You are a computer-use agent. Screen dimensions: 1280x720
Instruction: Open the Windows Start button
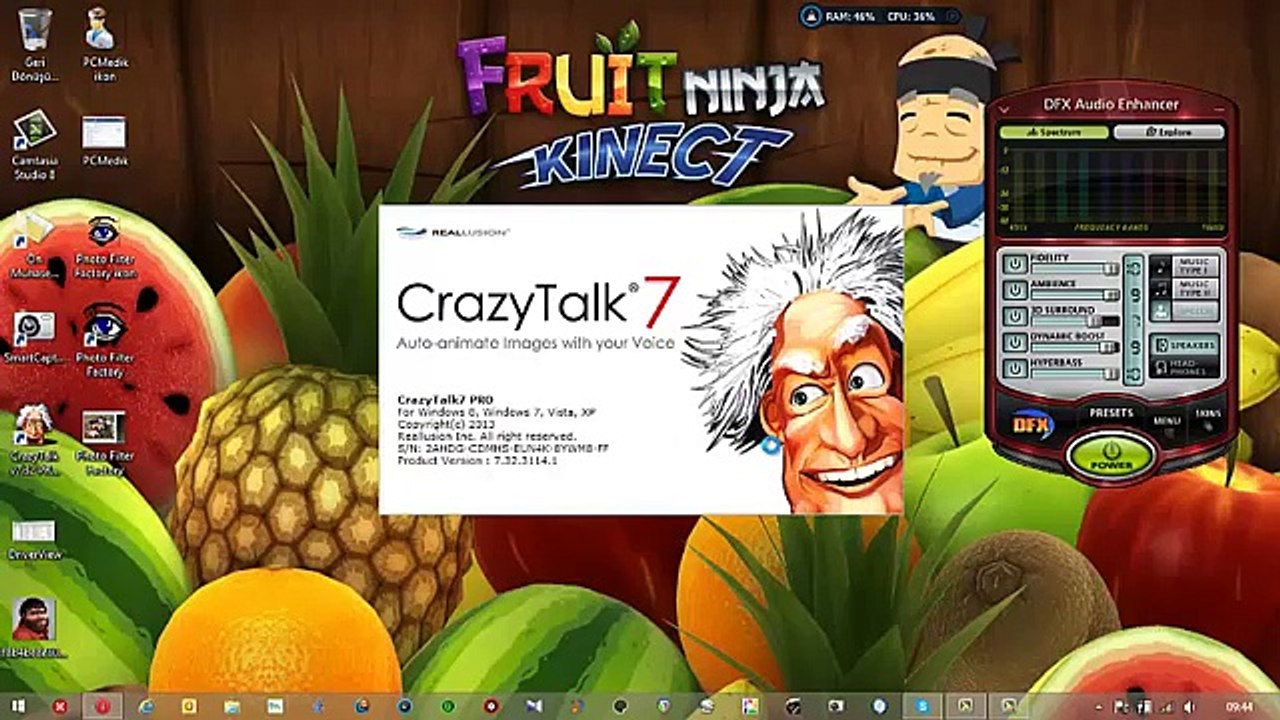pyautogui.click(x=17, y=706)
